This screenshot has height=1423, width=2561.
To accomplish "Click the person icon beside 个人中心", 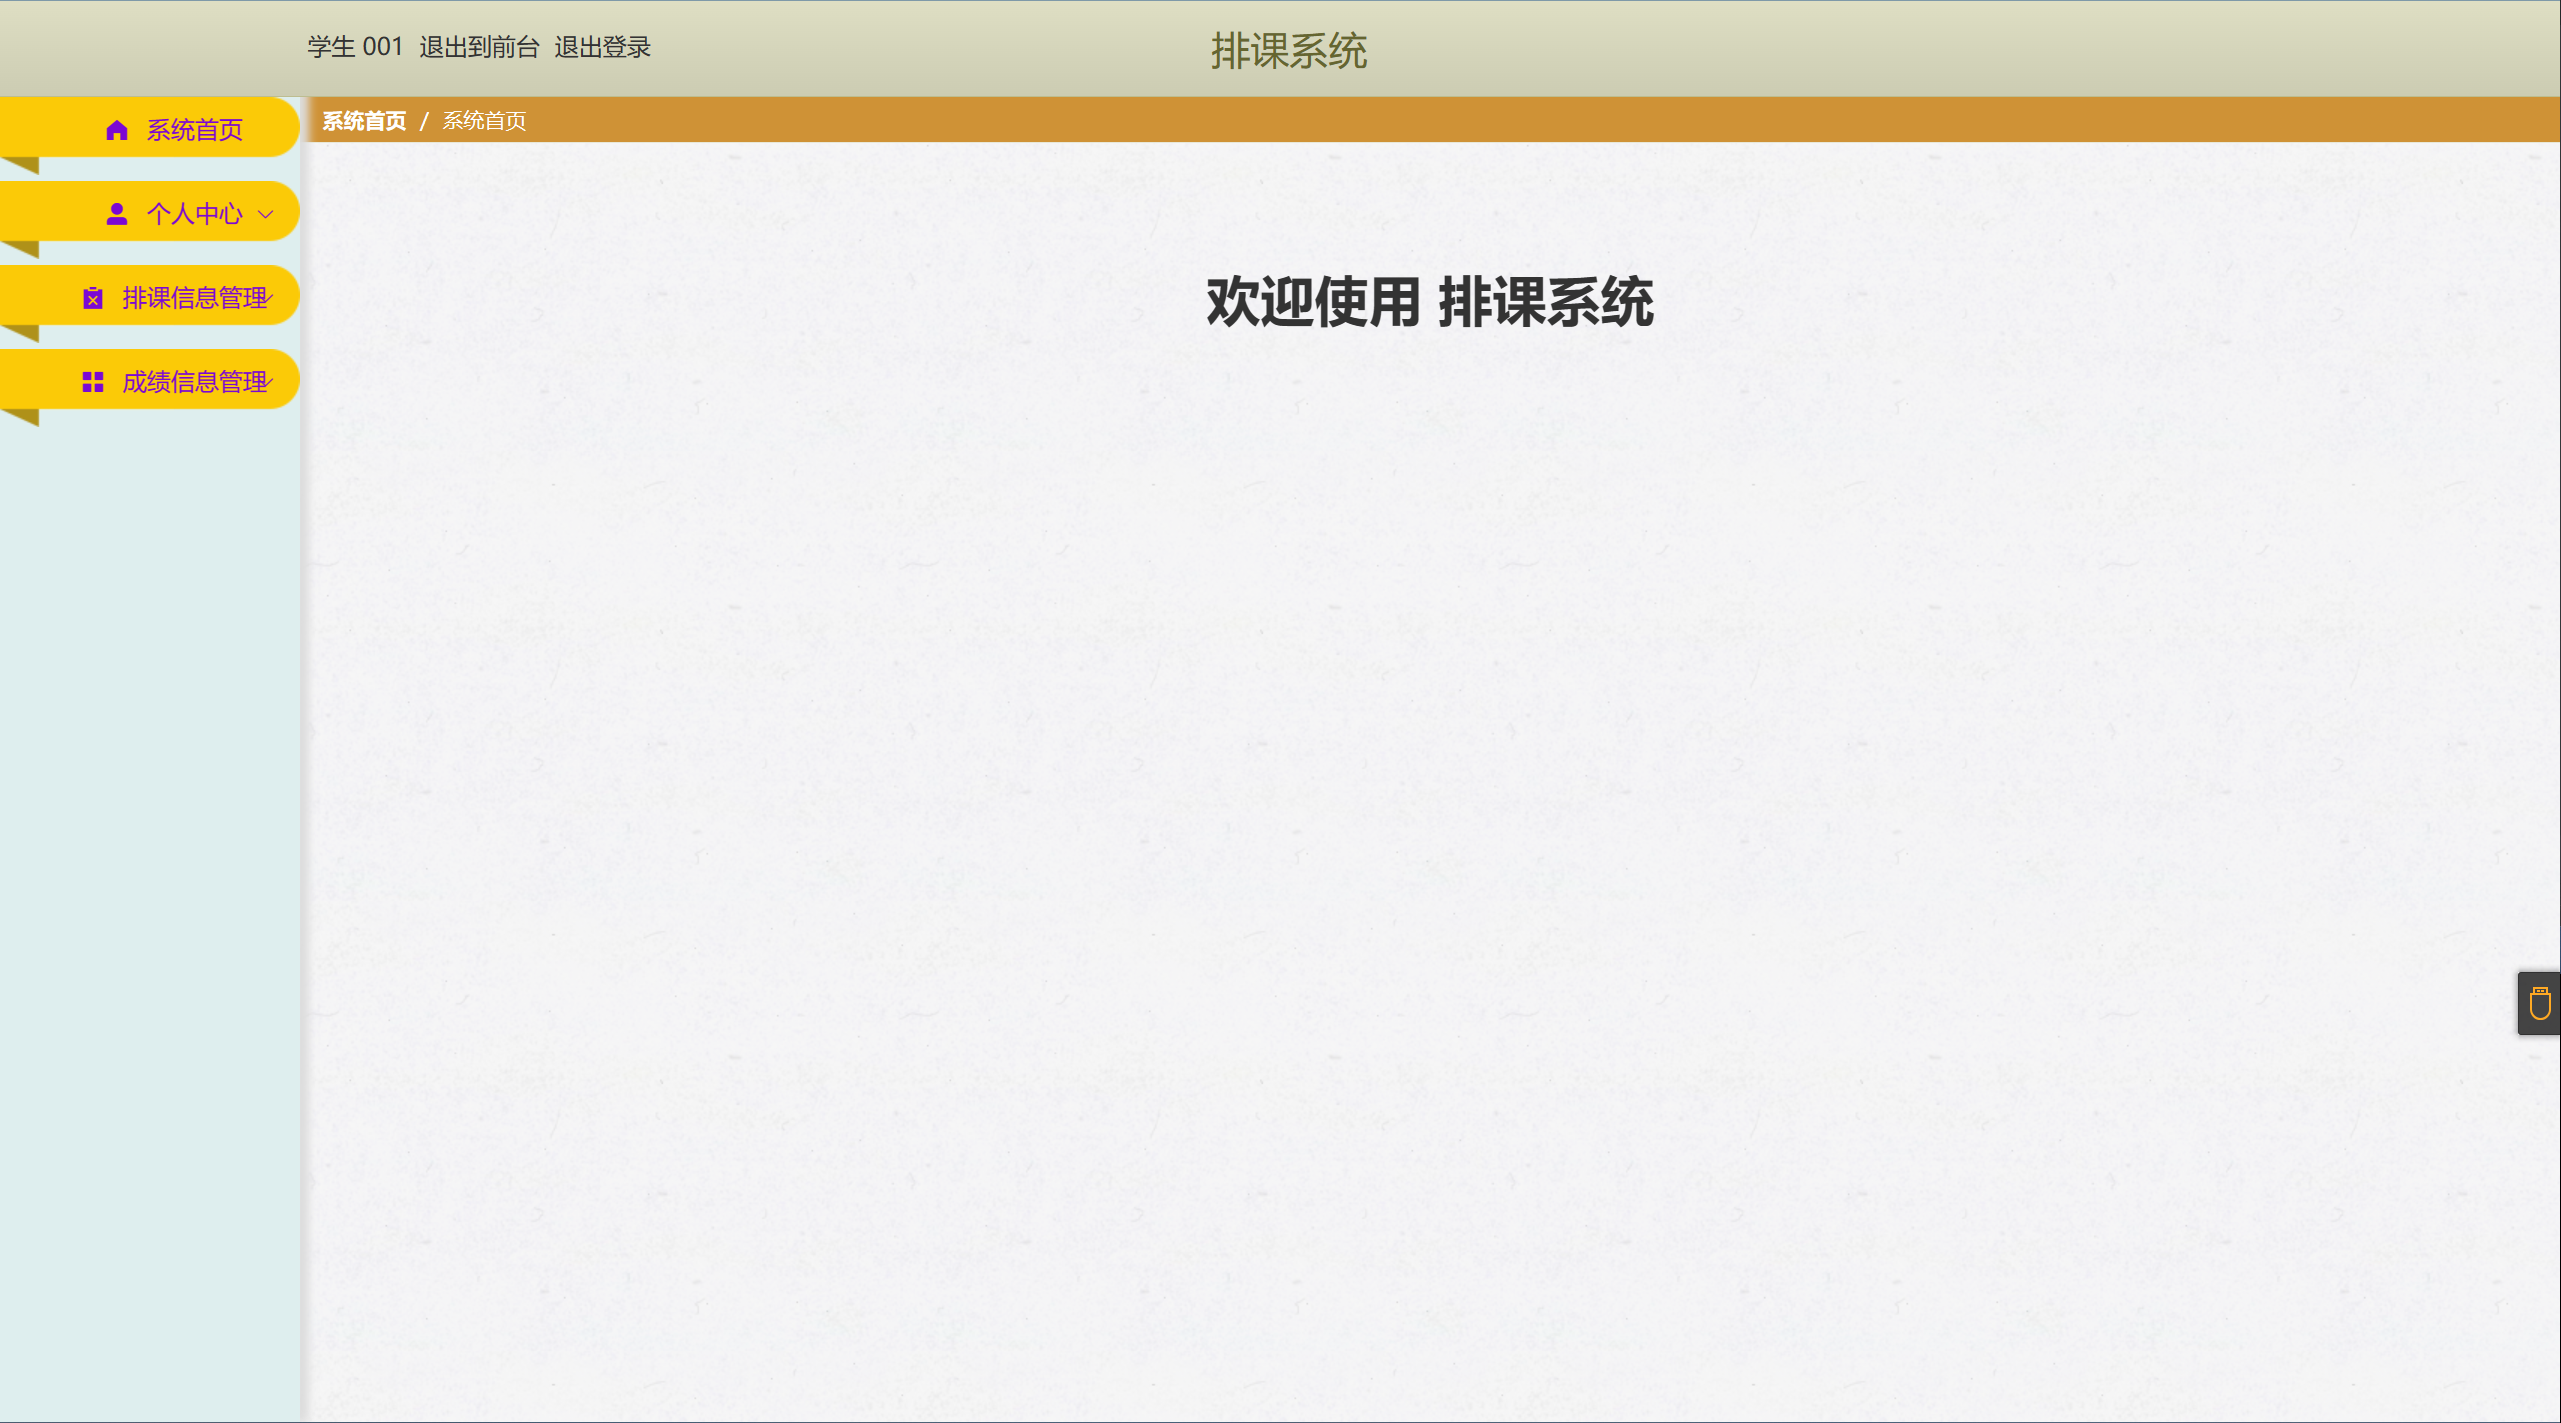I will tap(117, 214).
